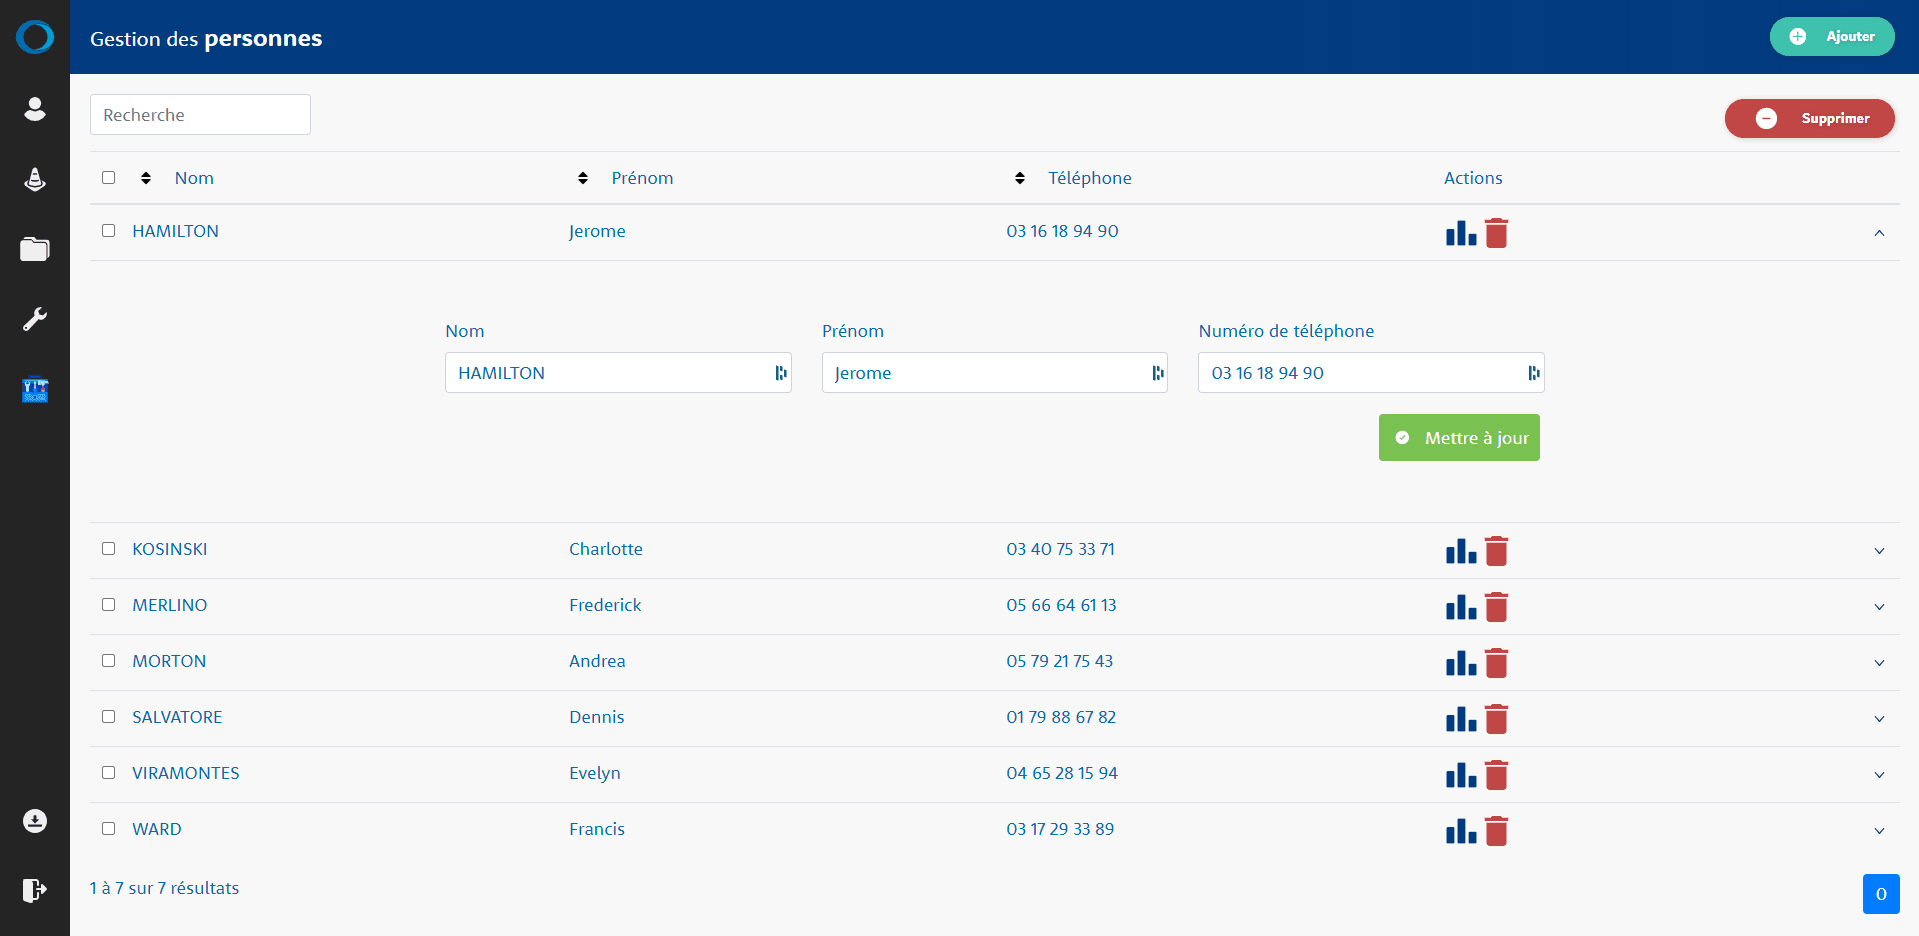The image size is (1919, 936).
Task: Open the folders sidebar icon
Action: [35, 249]
